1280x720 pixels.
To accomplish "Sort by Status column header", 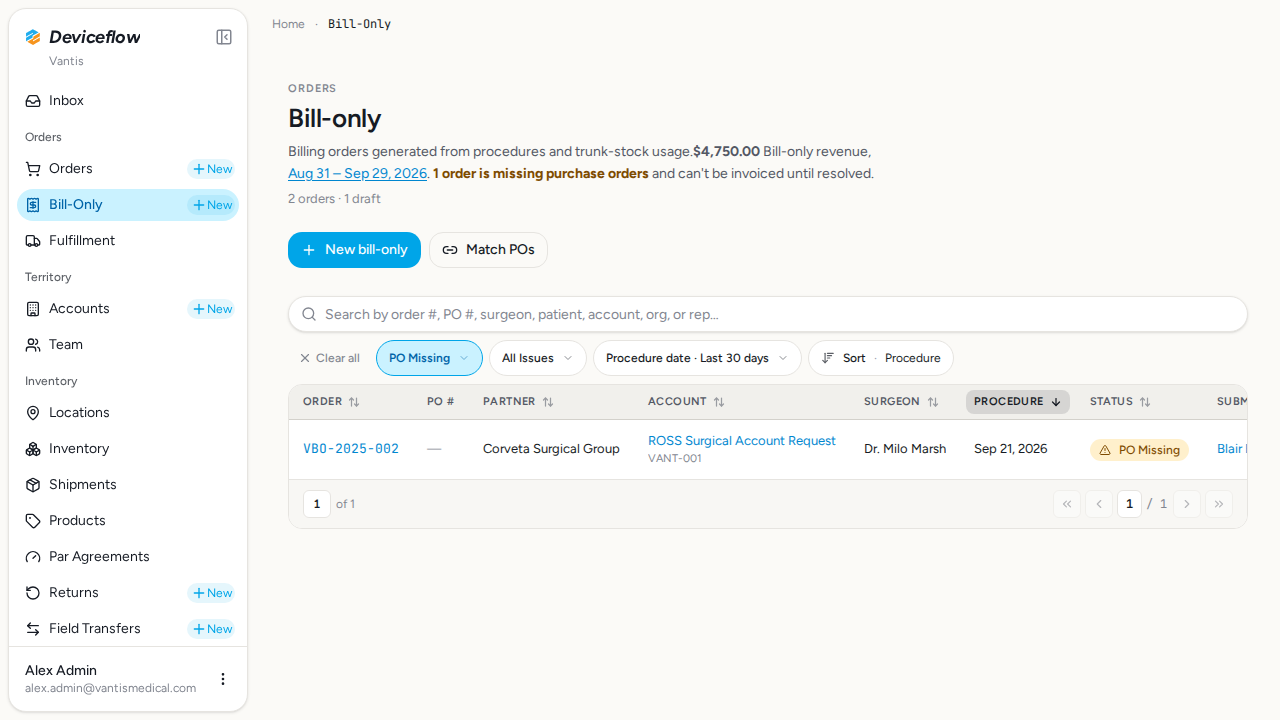I will pos(1120,402).
